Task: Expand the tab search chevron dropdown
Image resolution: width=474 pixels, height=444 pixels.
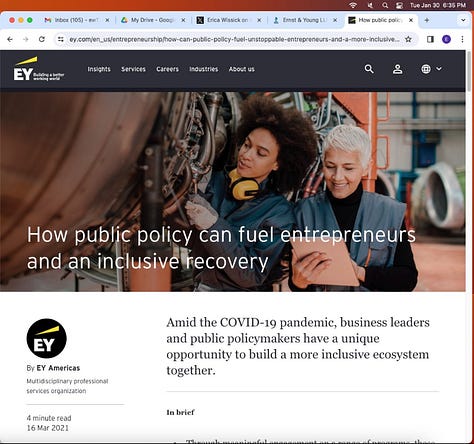Action: pos(463,20)
